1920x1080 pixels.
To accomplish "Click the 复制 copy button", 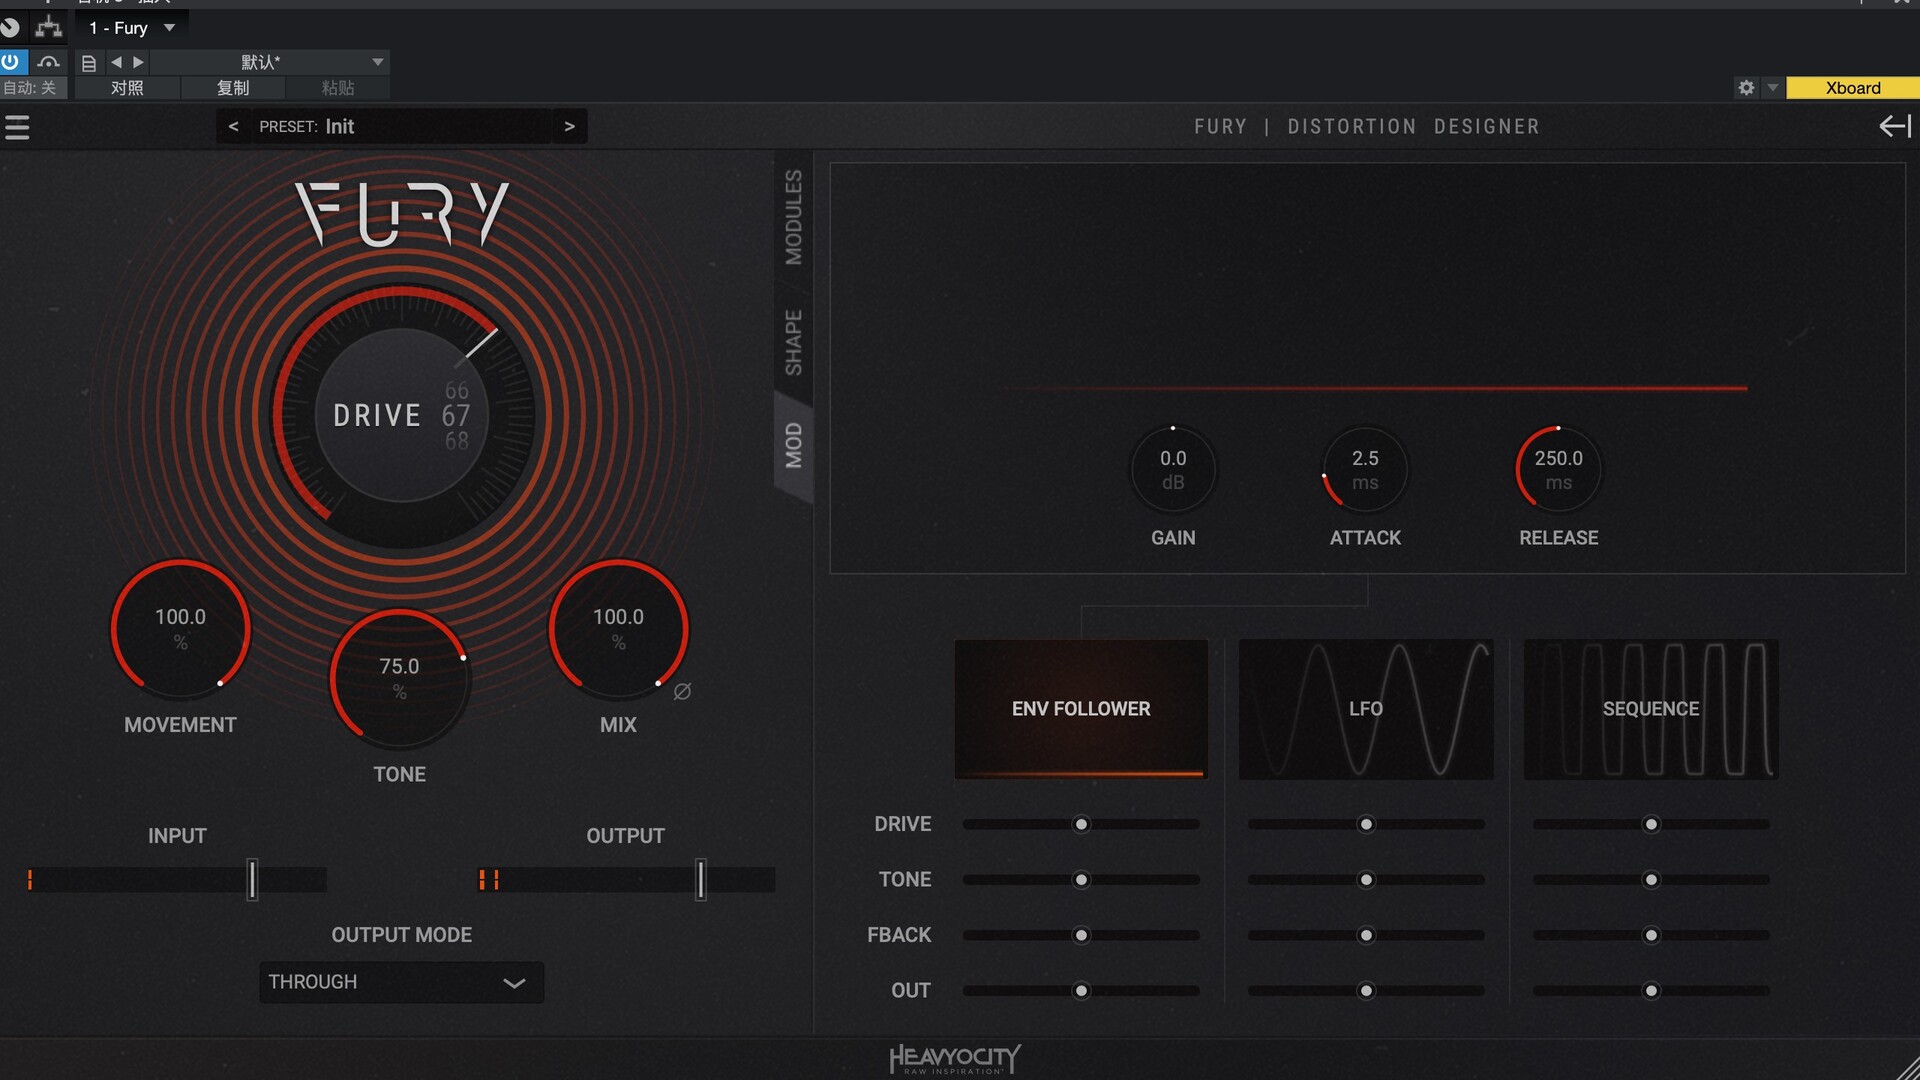I will (x=233, y=88).
